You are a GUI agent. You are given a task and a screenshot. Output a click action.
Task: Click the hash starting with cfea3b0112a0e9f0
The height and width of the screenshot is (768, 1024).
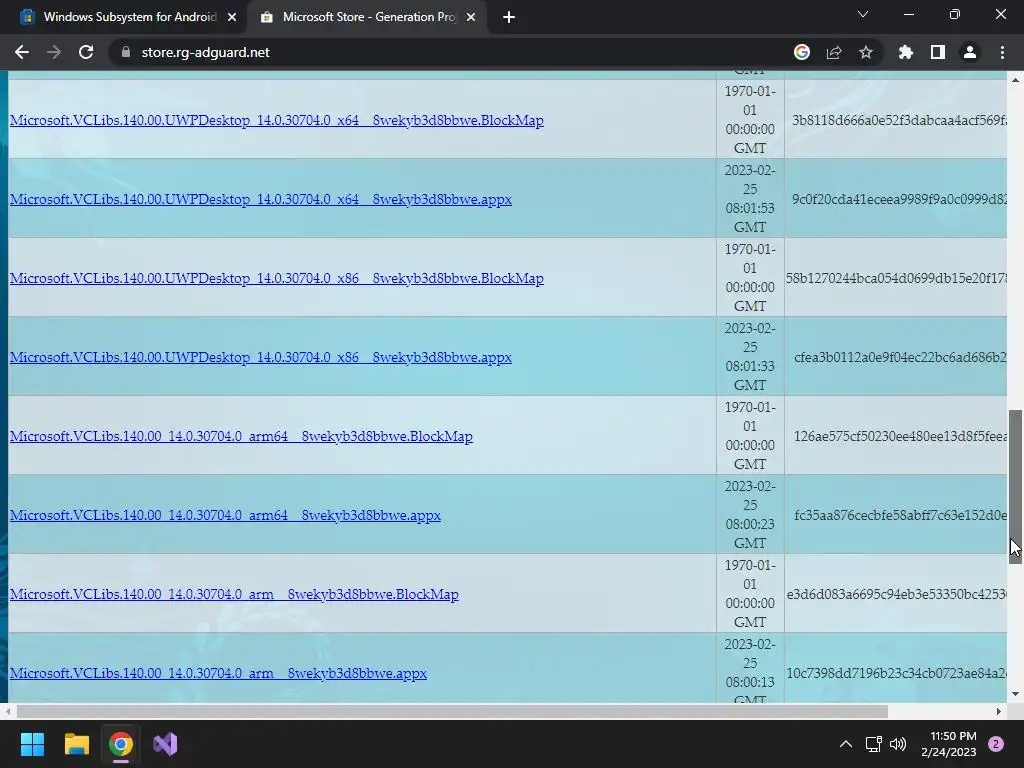(x=900, y=357)
